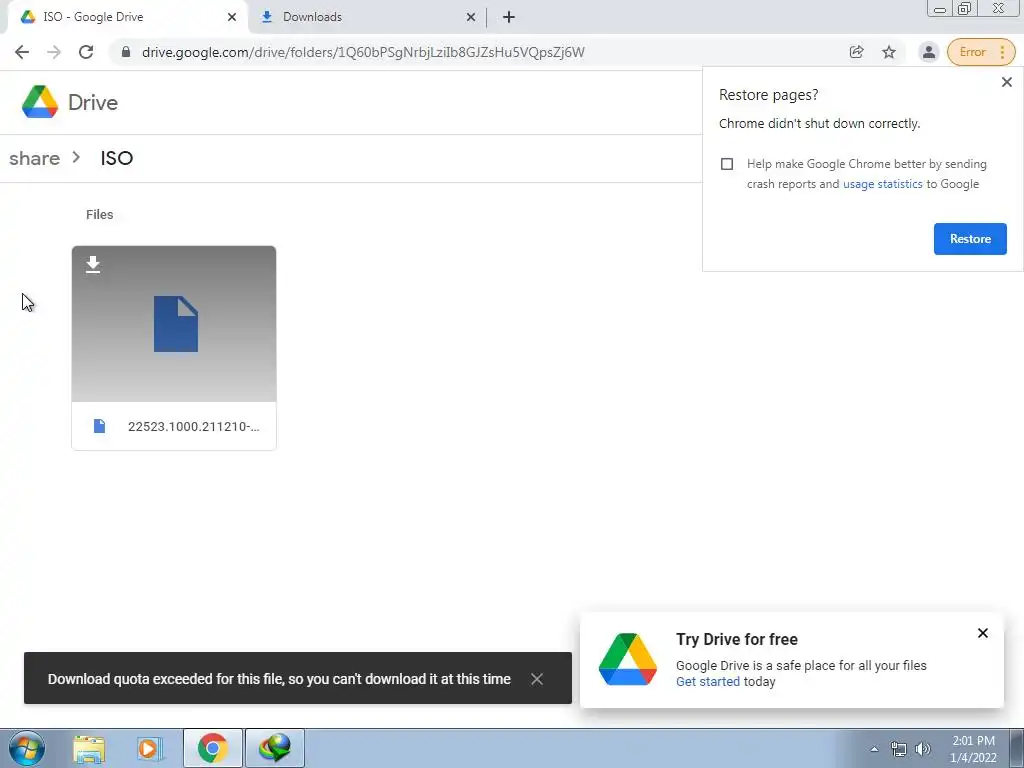1024x768 pixels.
Task: Click the network tray icon
Action: [x=899, y=749]
